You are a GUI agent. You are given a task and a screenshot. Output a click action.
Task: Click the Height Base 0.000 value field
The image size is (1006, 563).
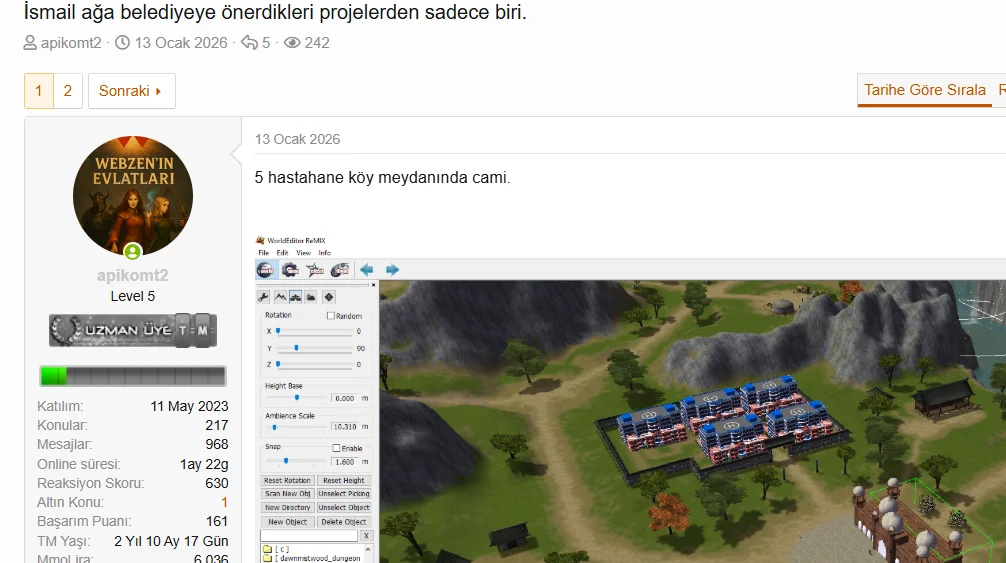pos(345,398)
